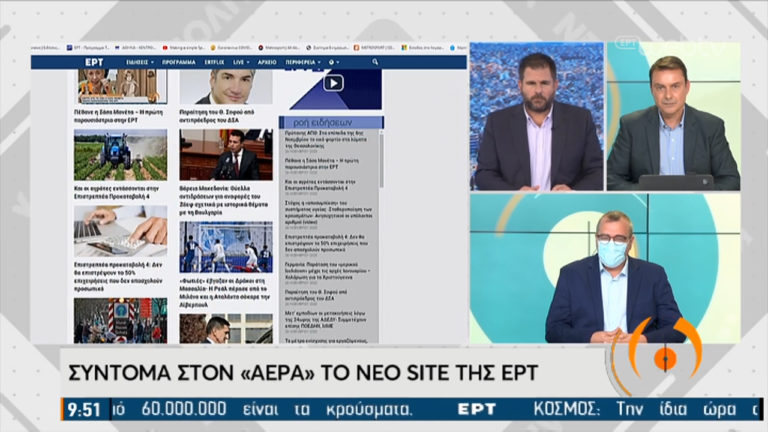Open headline 'Παραίτηση του Θ. Σοφού' under the portrait

pyautogui.click(x=216, y=116)
